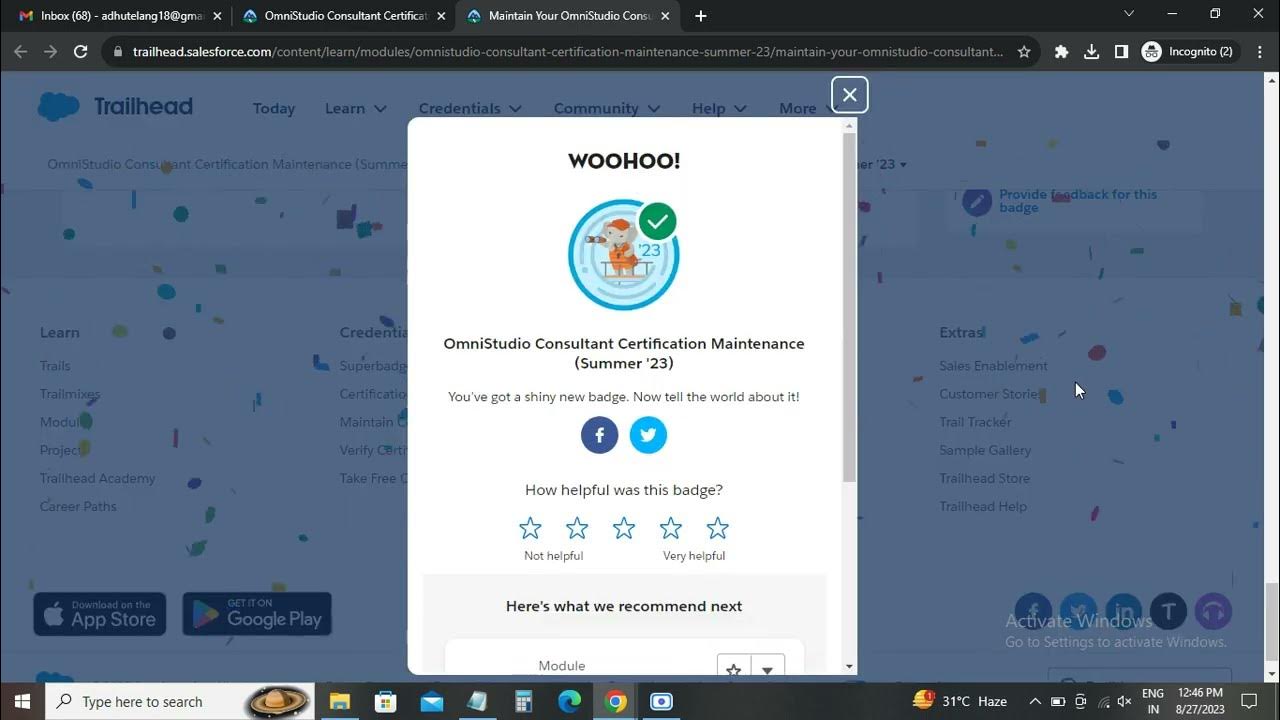The height and width of the screenshot is (720, 1280).
Task: Select Maintain Your OmniStudio tab
Action: point(568,16)
